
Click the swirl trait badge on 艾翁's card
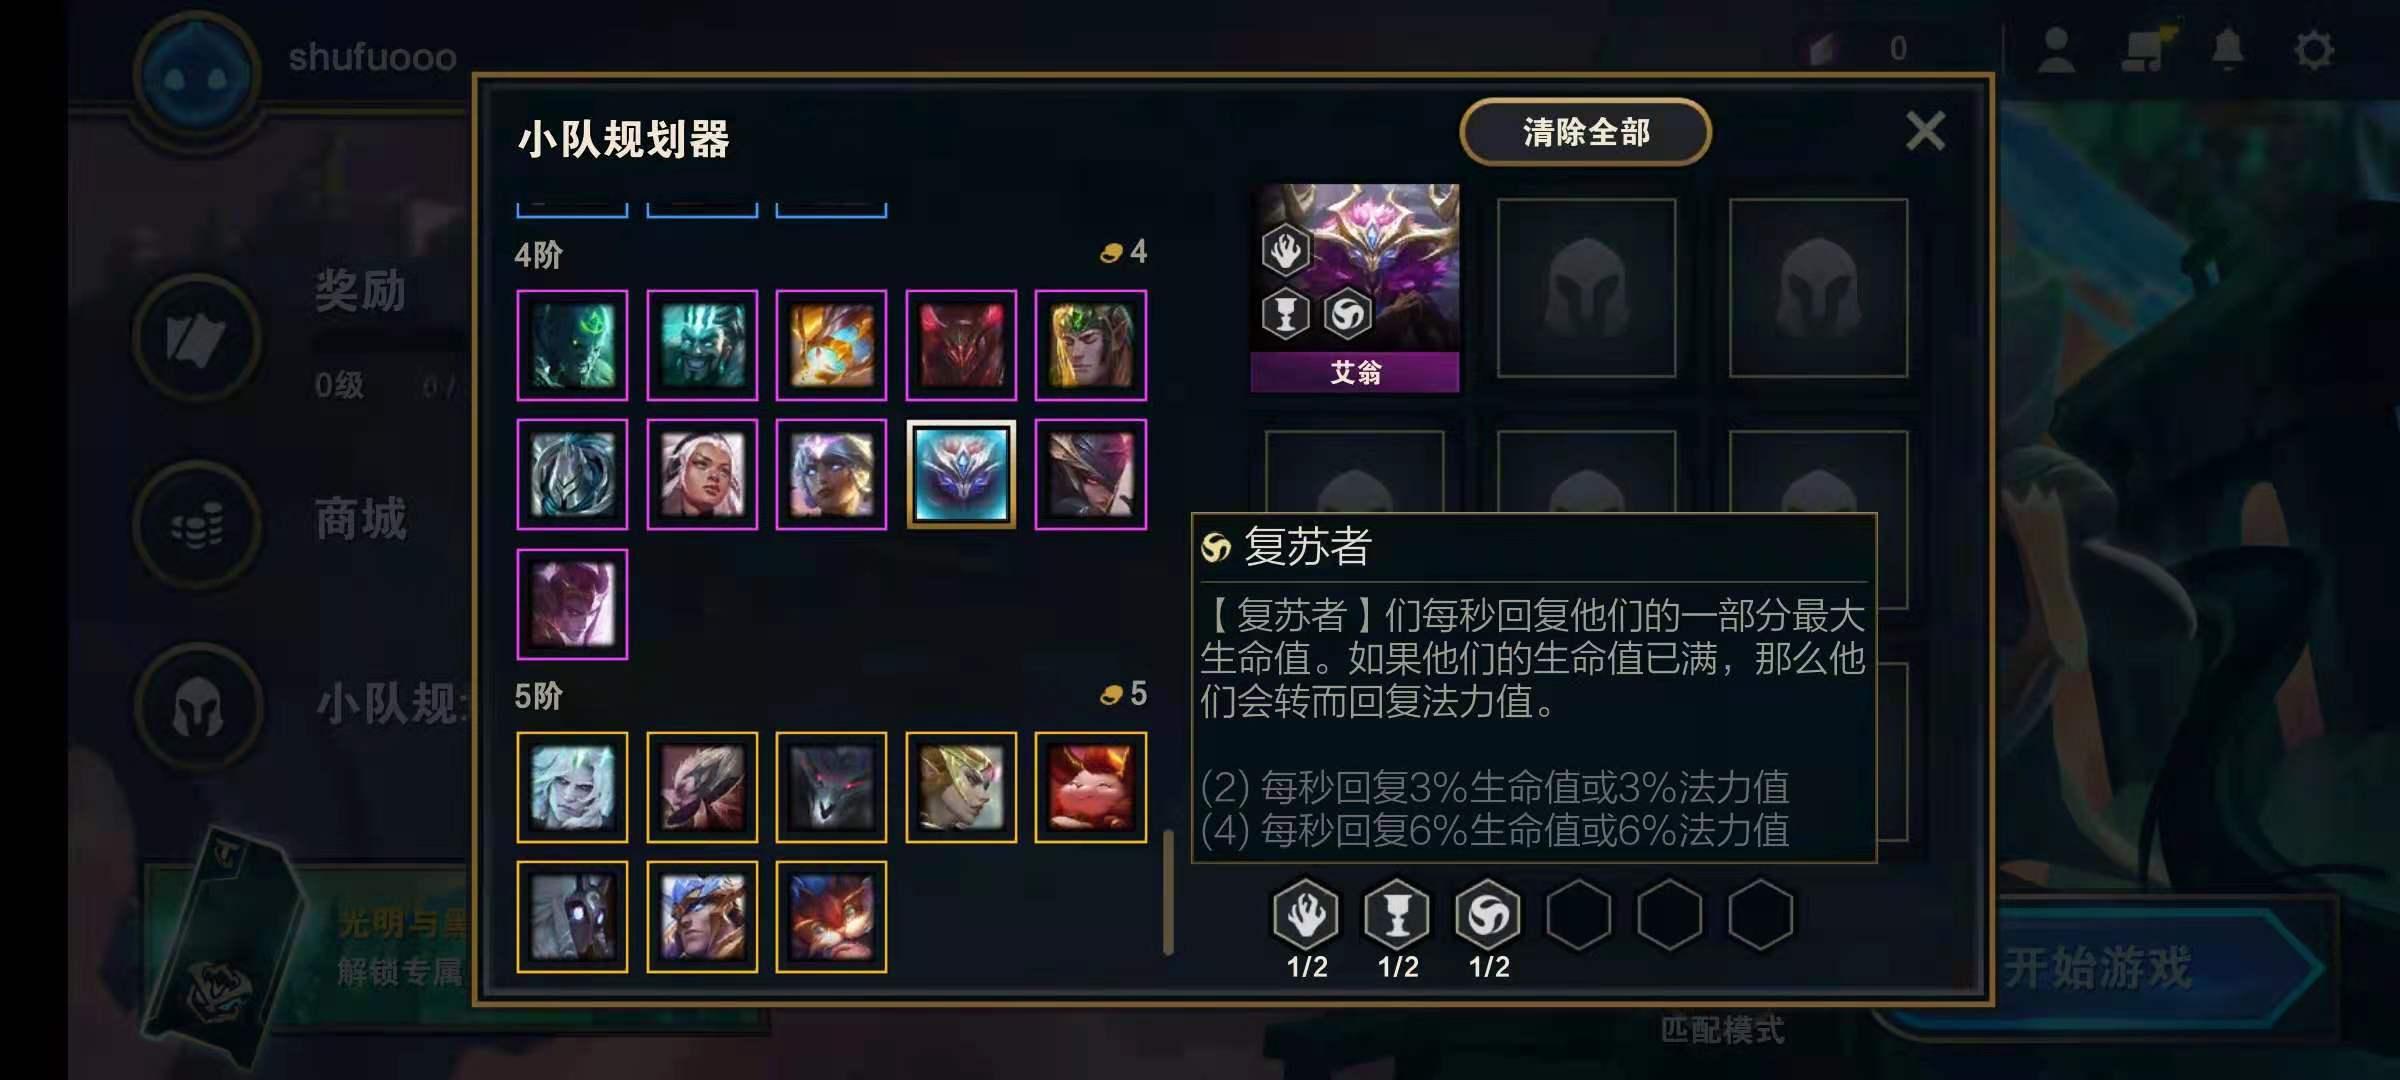[x=1346, y=314]
